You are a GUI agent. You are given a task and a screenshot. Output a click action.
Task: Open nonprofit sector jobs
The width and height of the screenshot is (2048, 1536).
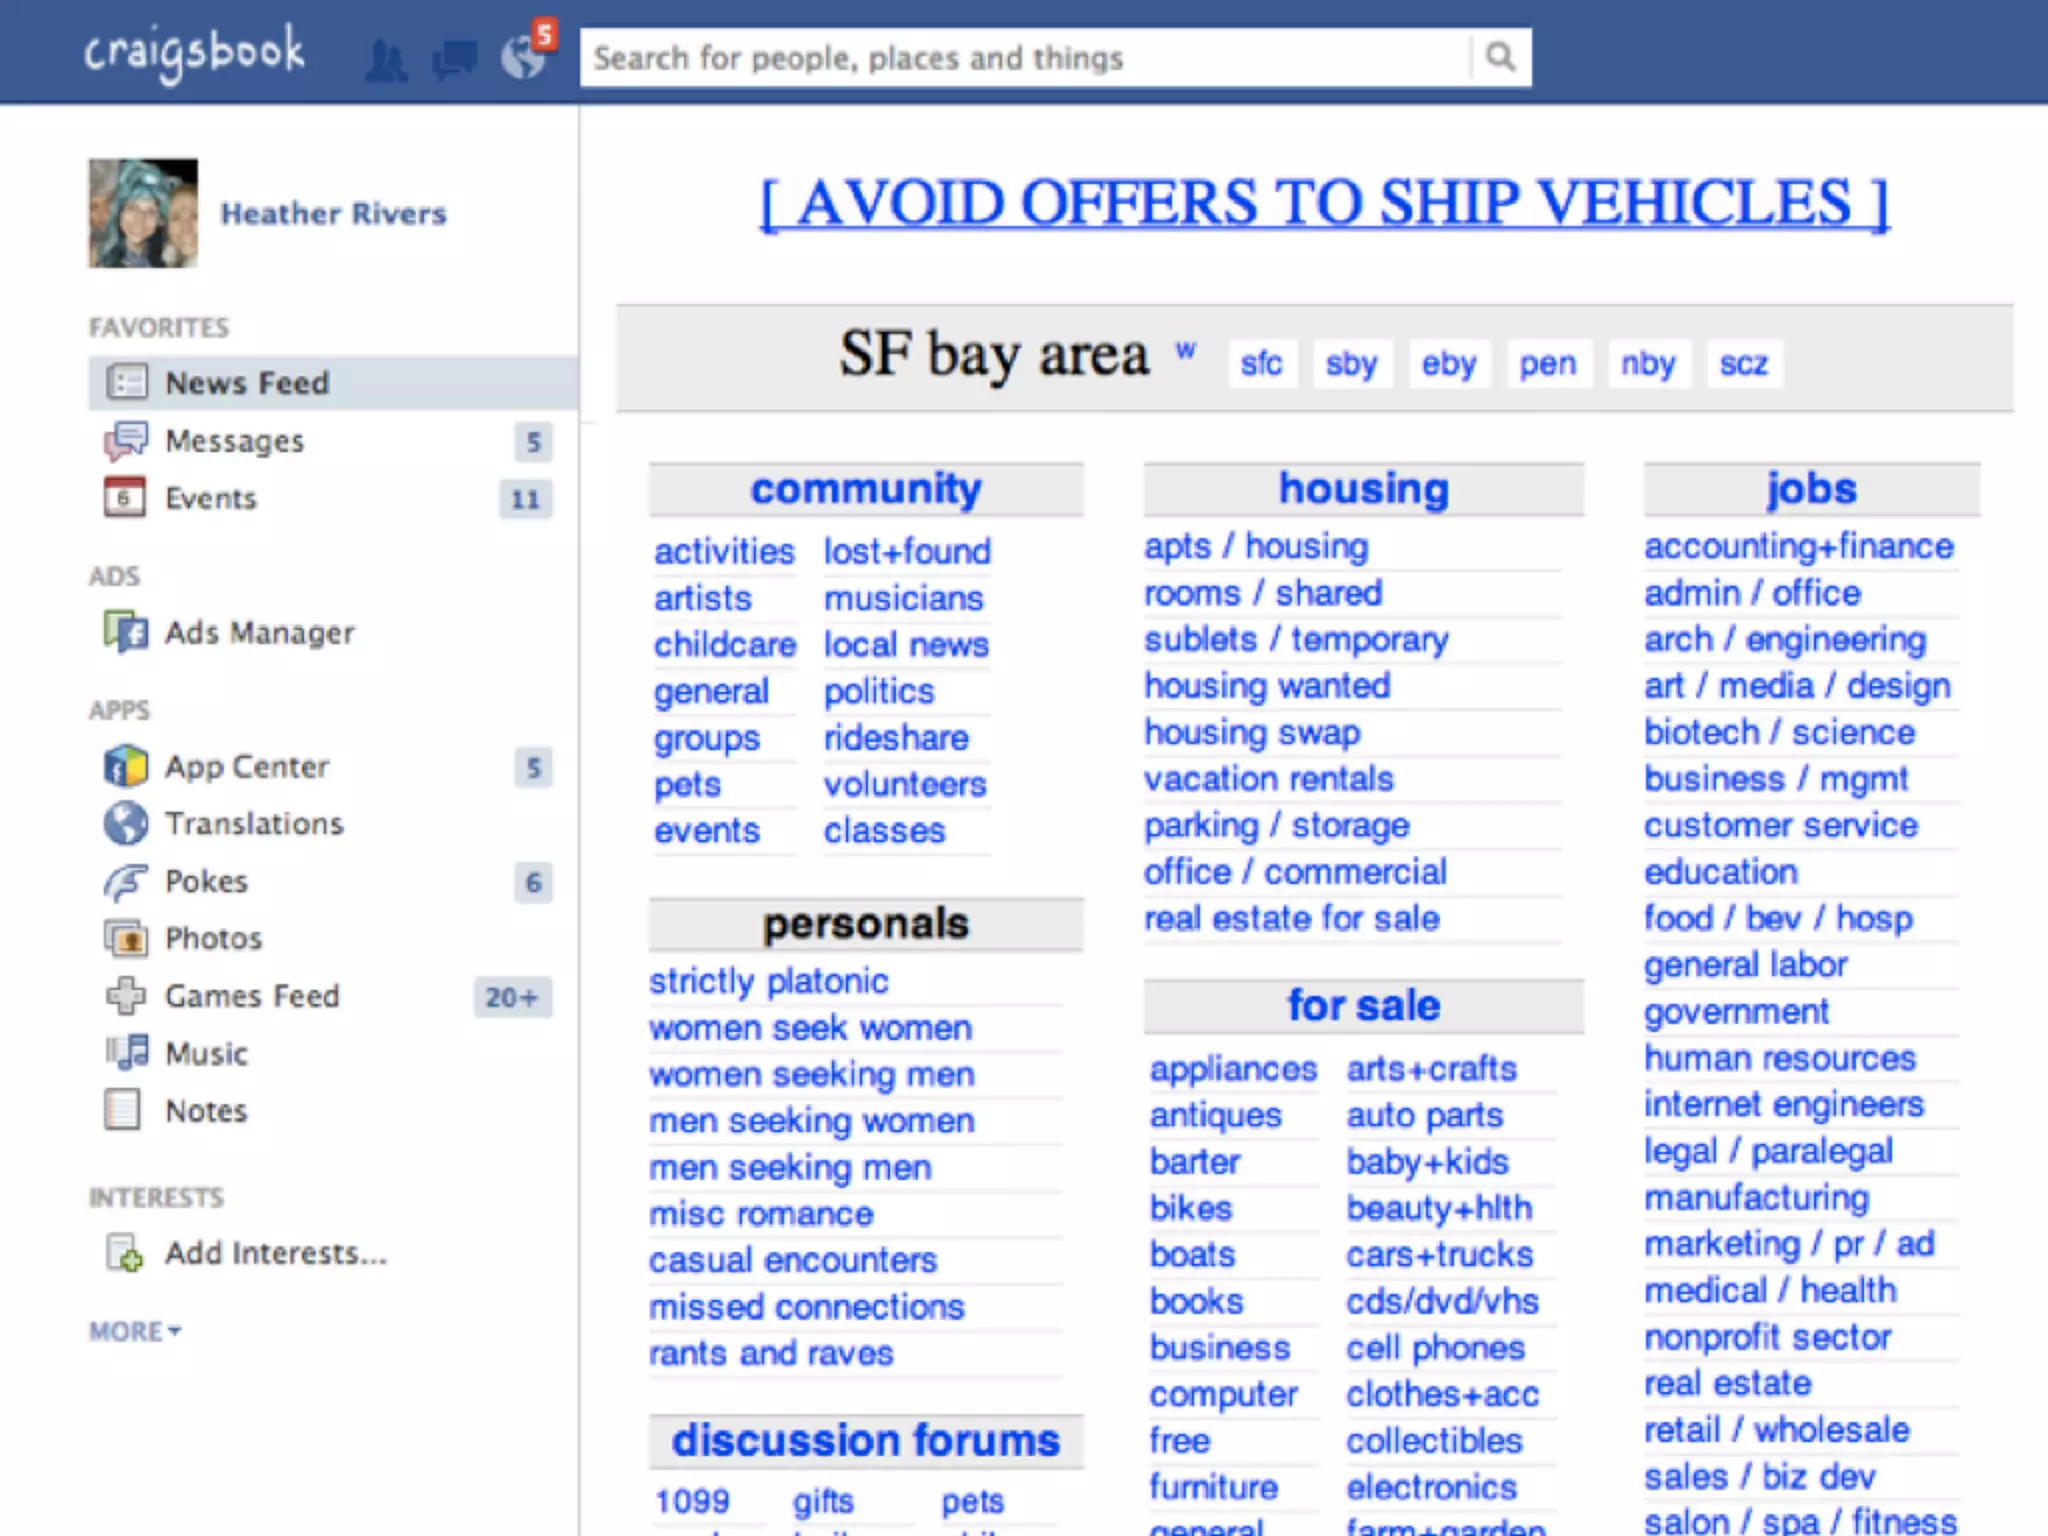click(x=1768, y=1337)
